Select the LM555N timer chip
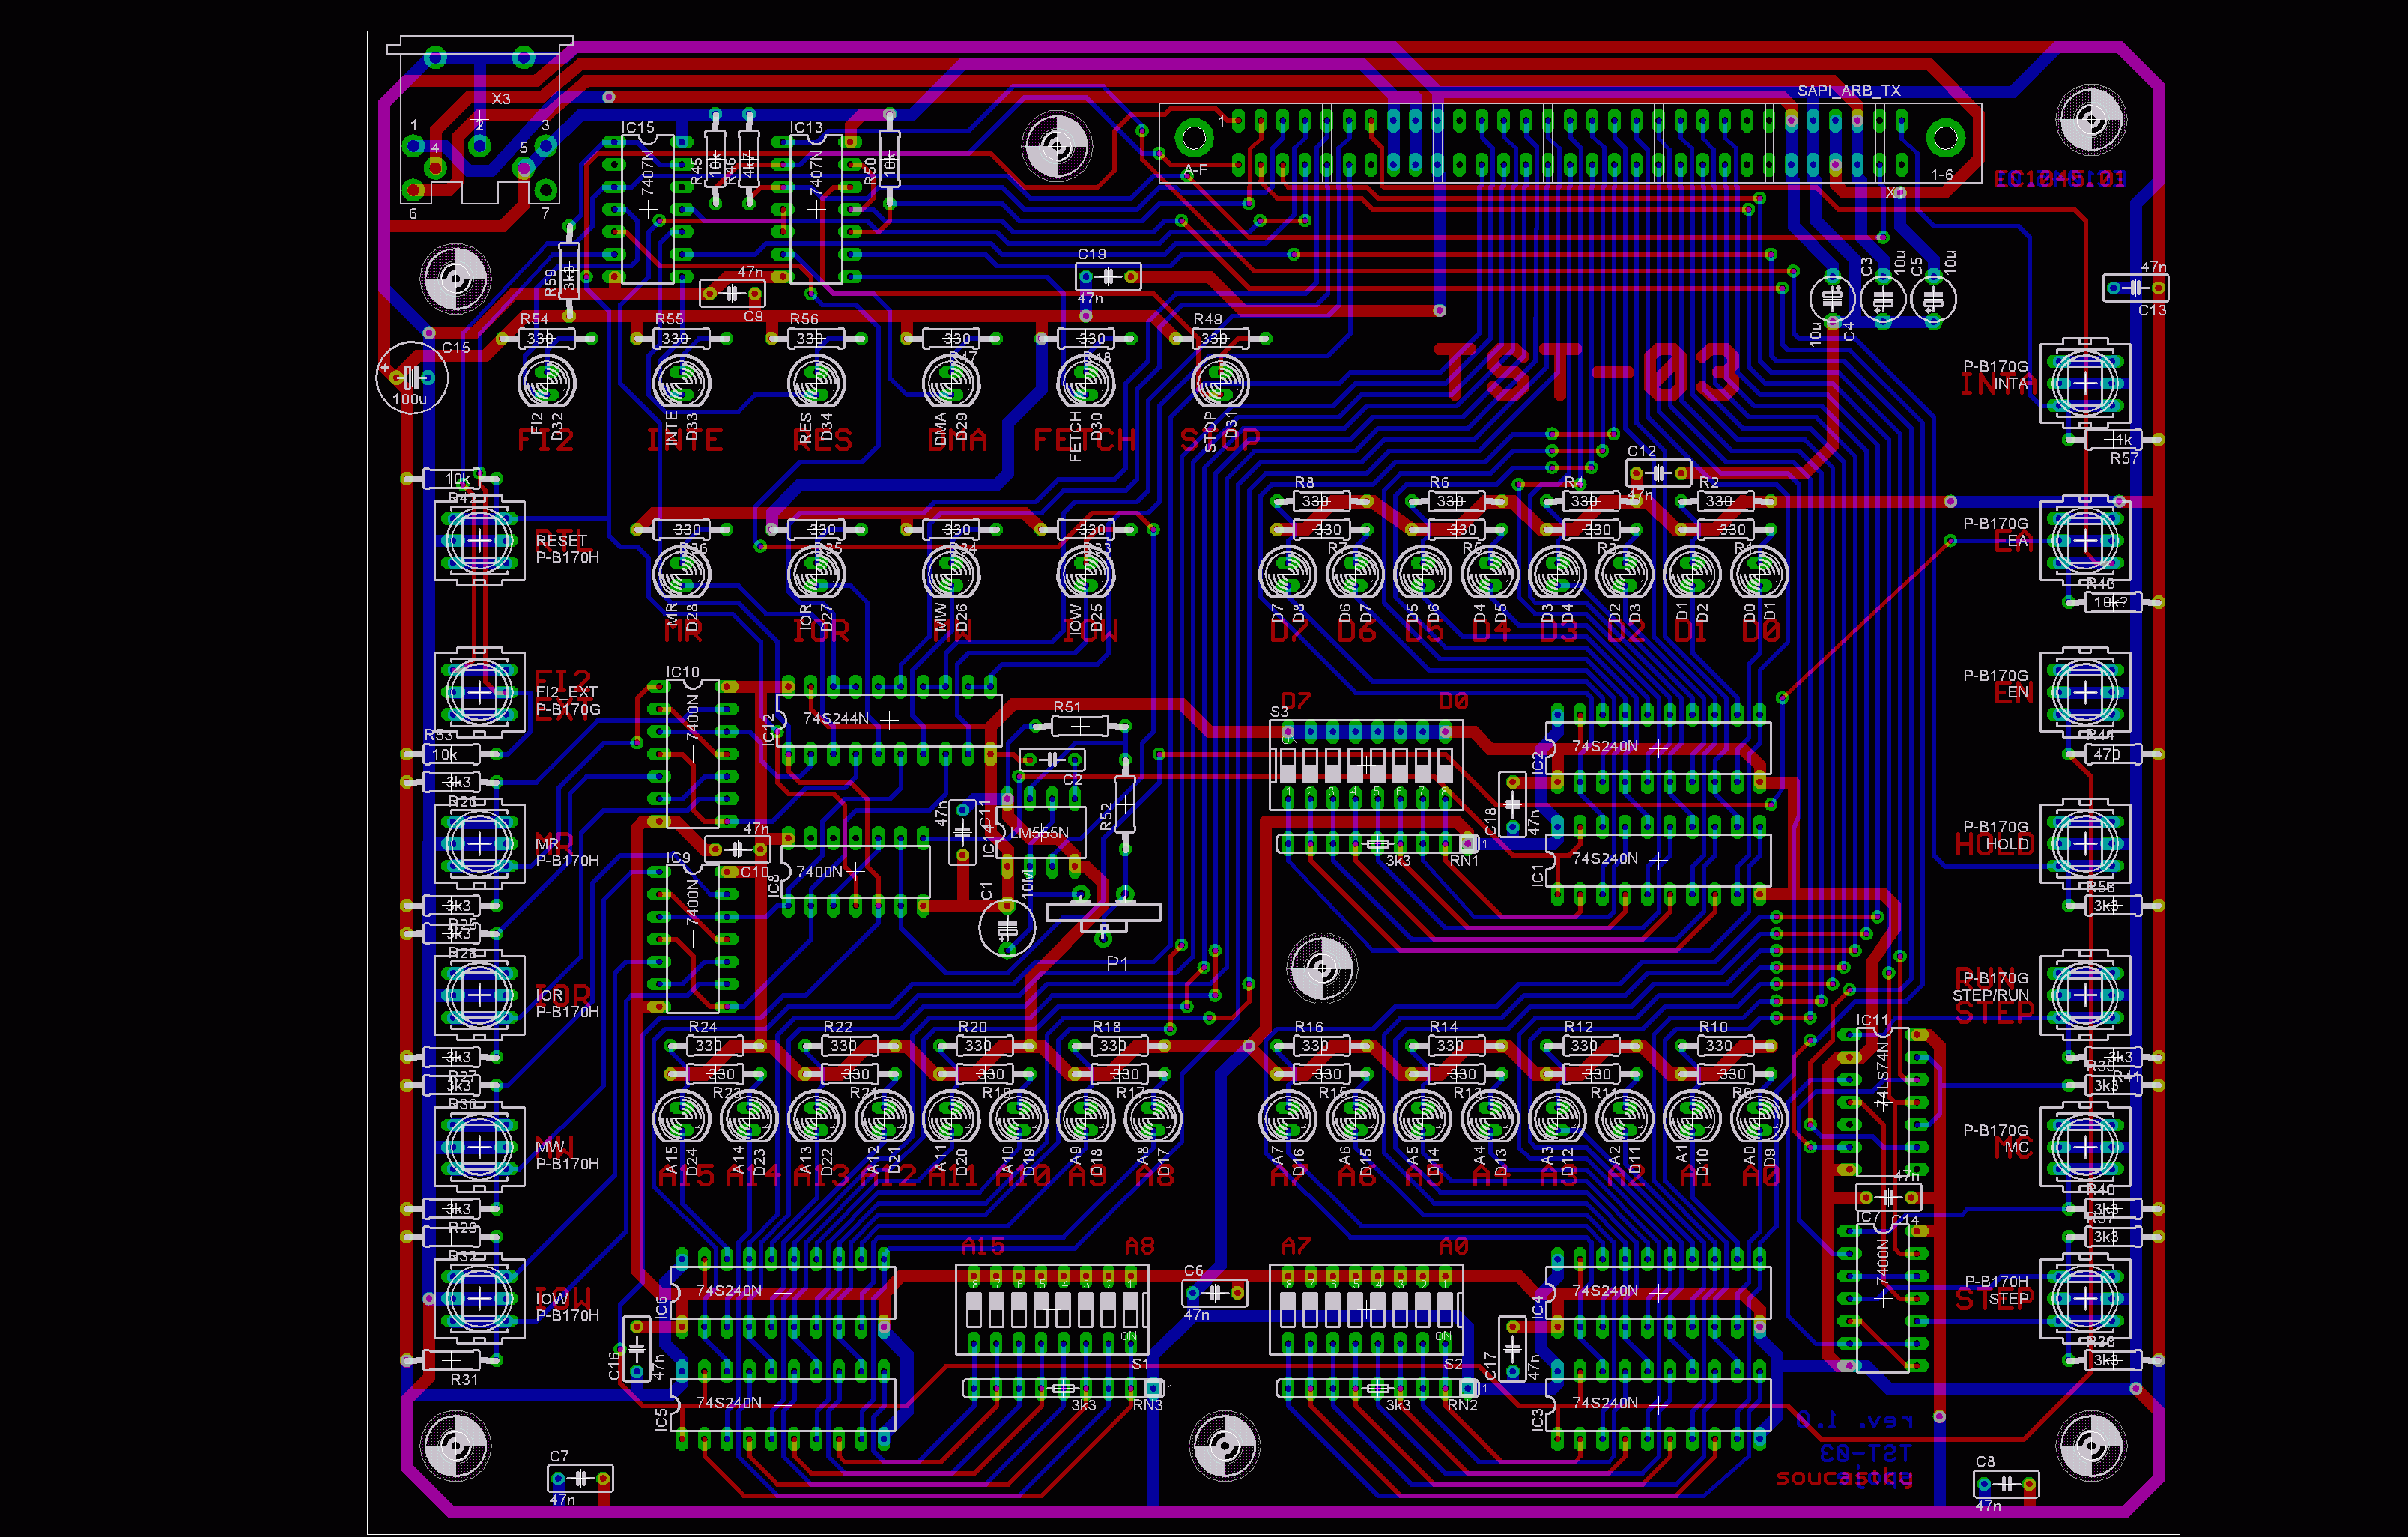This screenshot has width=2408, height=1537. click(x=1041, y=833)
